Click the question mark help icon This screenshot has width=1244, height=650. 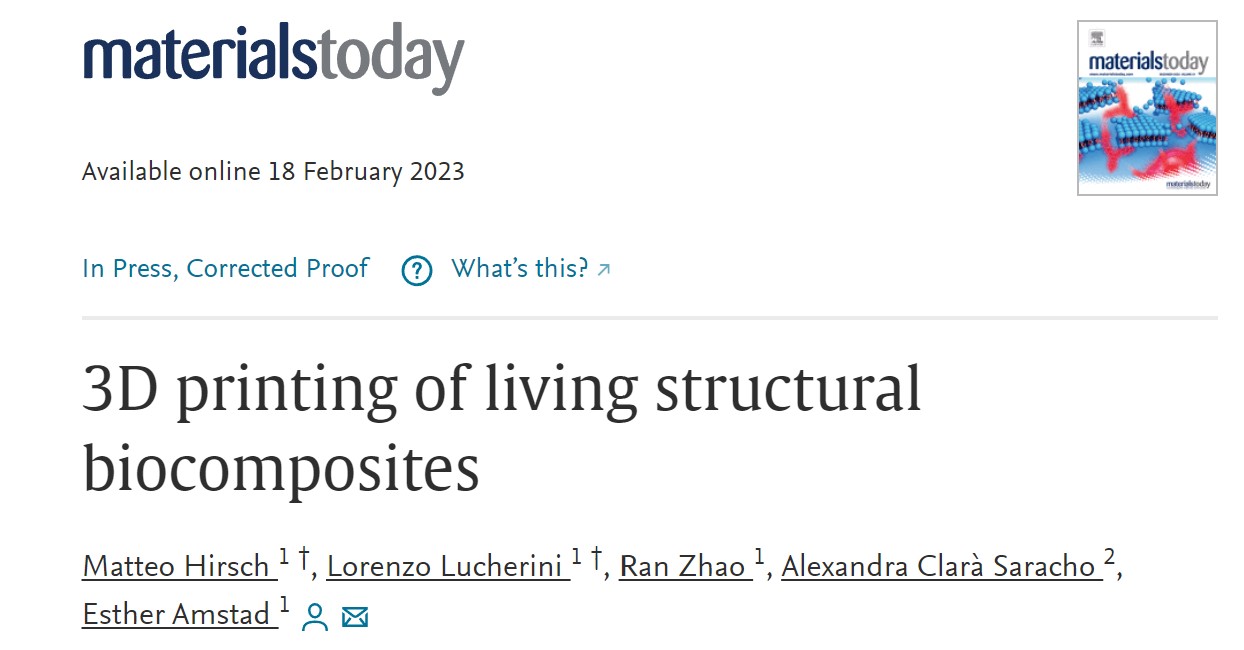pyautogui.click(x=416, y=270)
